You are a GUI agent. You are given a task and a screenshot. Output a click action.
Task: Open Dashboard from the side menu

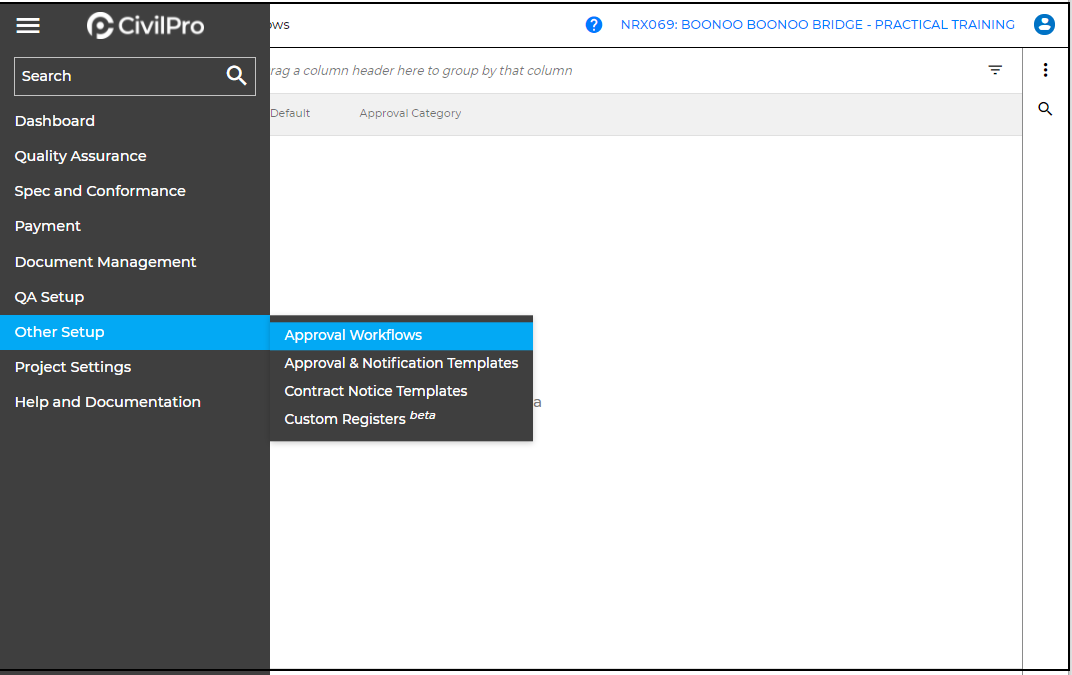[55, 121]
